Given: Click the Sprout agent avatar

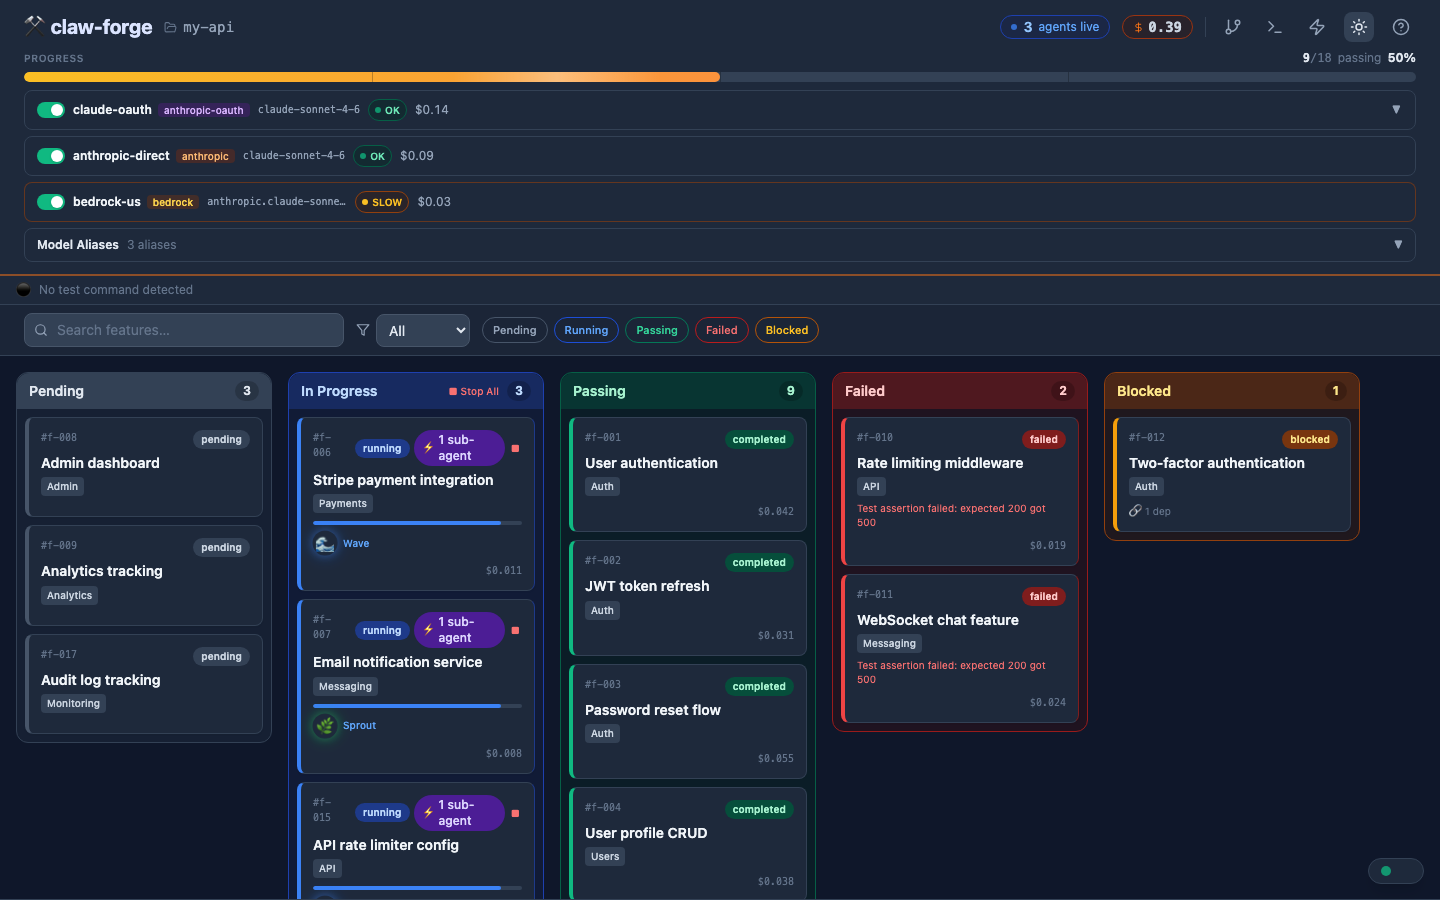Looking at the screenshot, I should (x=325, y=726).
